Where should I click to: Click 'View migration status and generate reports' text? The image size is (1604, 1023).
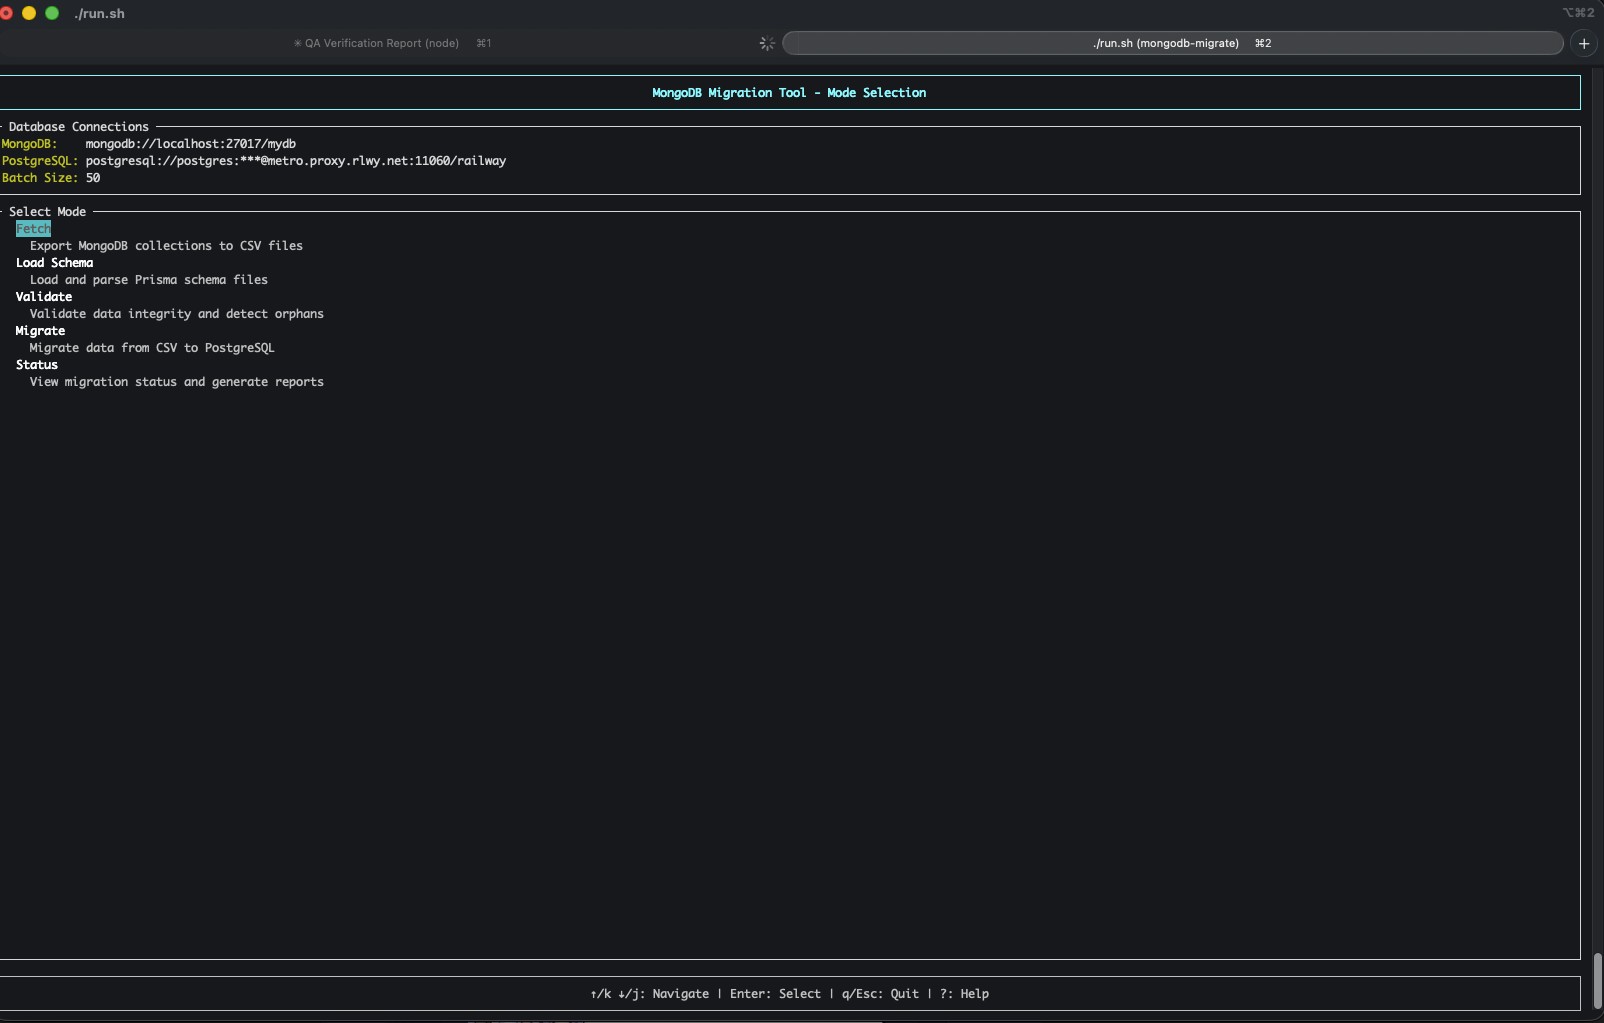[x=177, y=382]
